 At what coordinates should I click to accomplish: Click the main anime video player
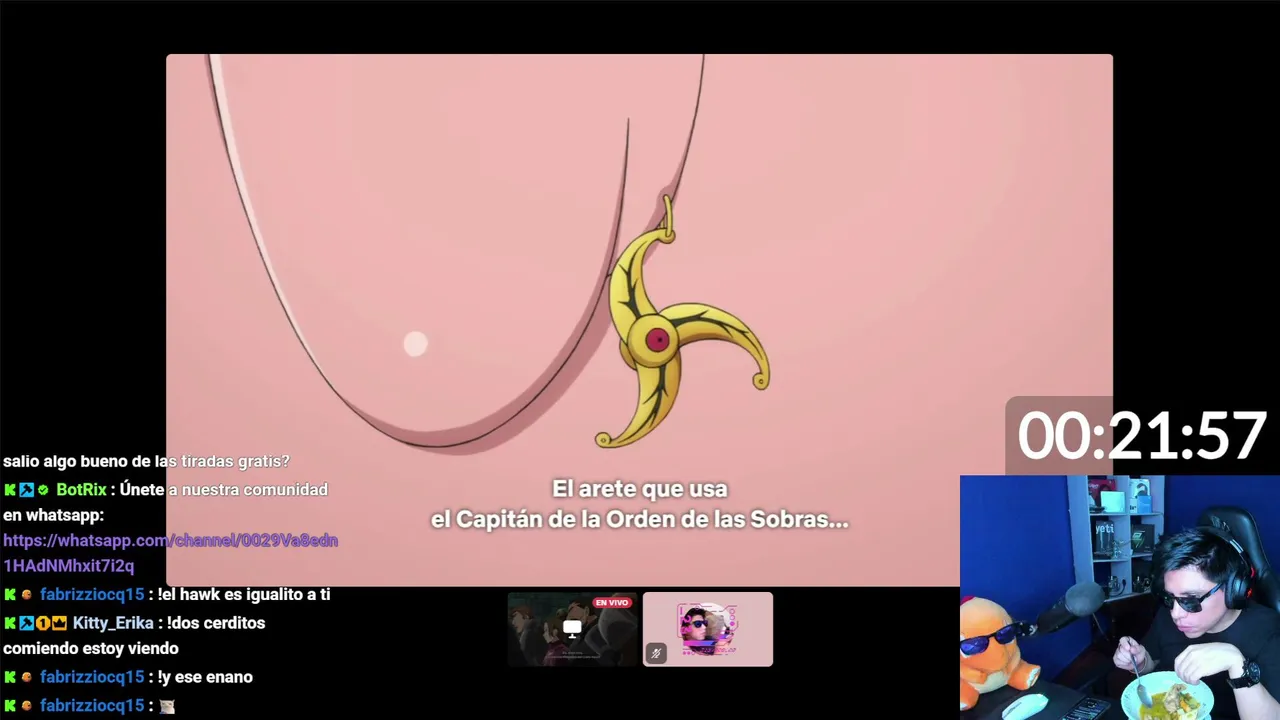click(639, 320)
